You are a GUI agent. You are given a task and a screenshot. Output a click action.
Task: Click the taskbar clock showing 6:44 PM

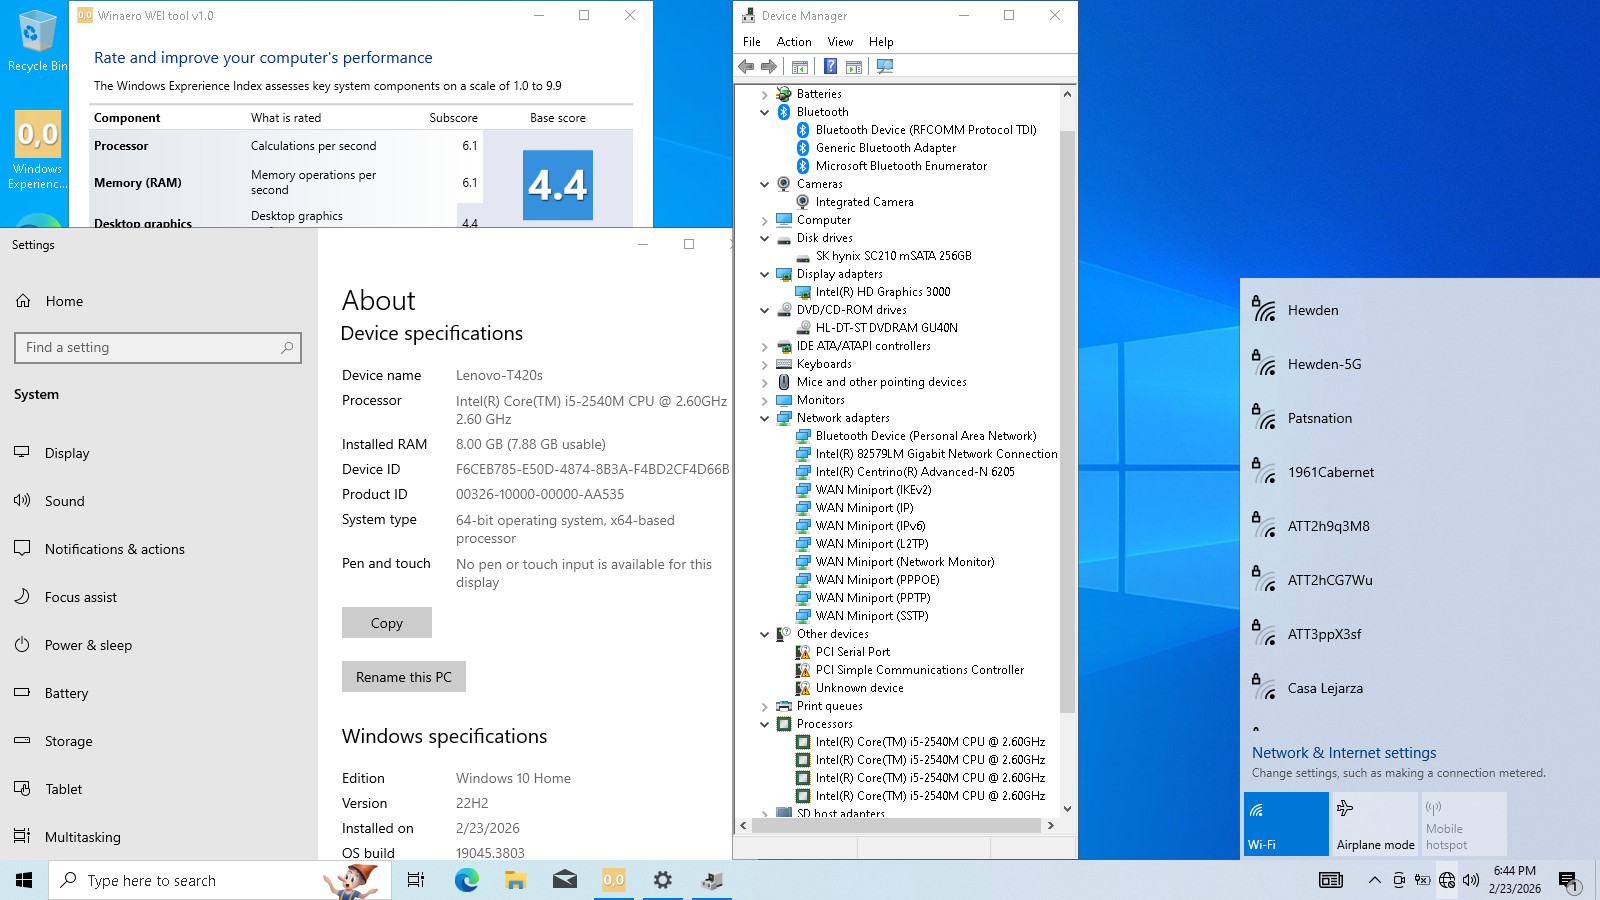coord(1515,880)
